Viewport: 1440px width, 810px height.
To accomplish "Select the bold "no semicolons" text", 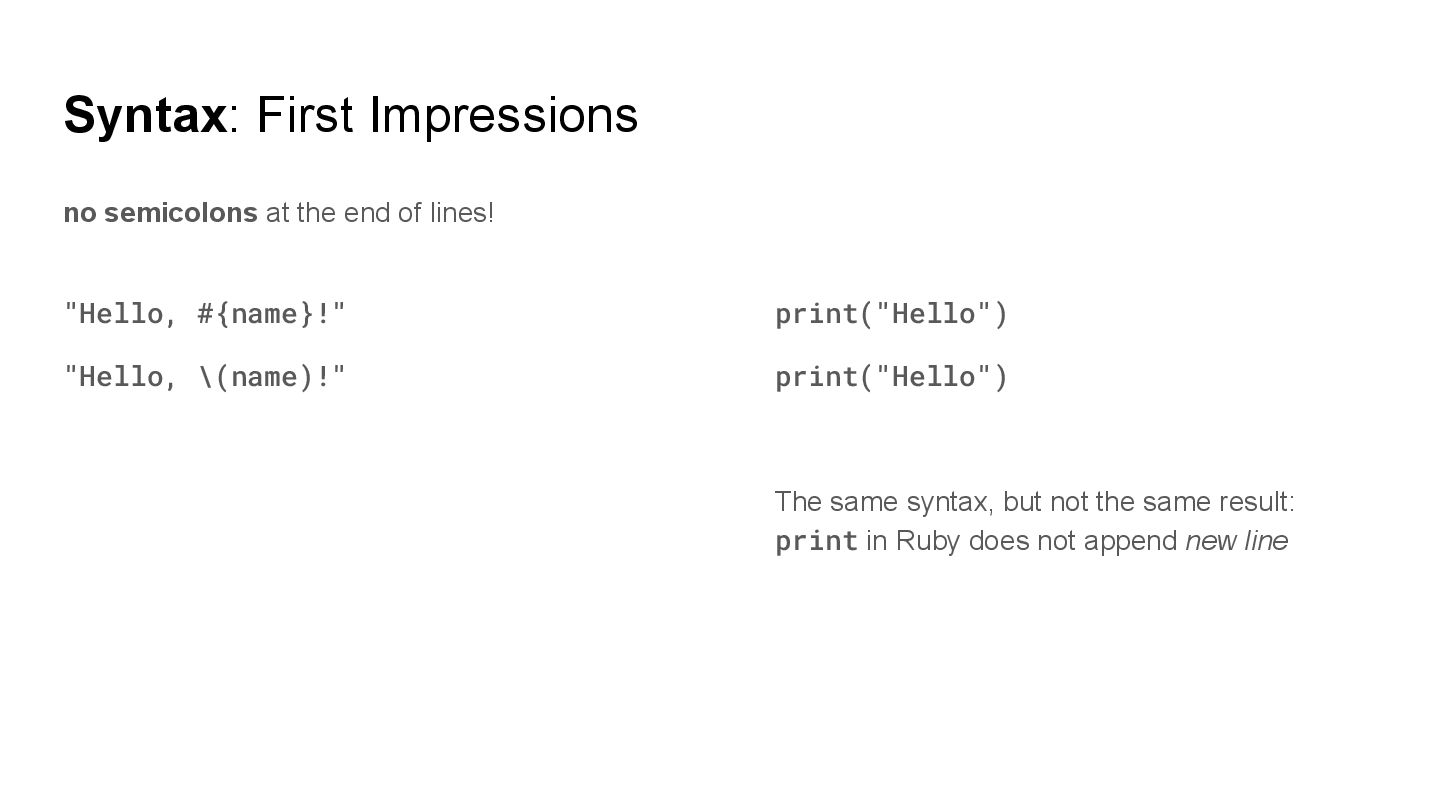I will 160,213.
